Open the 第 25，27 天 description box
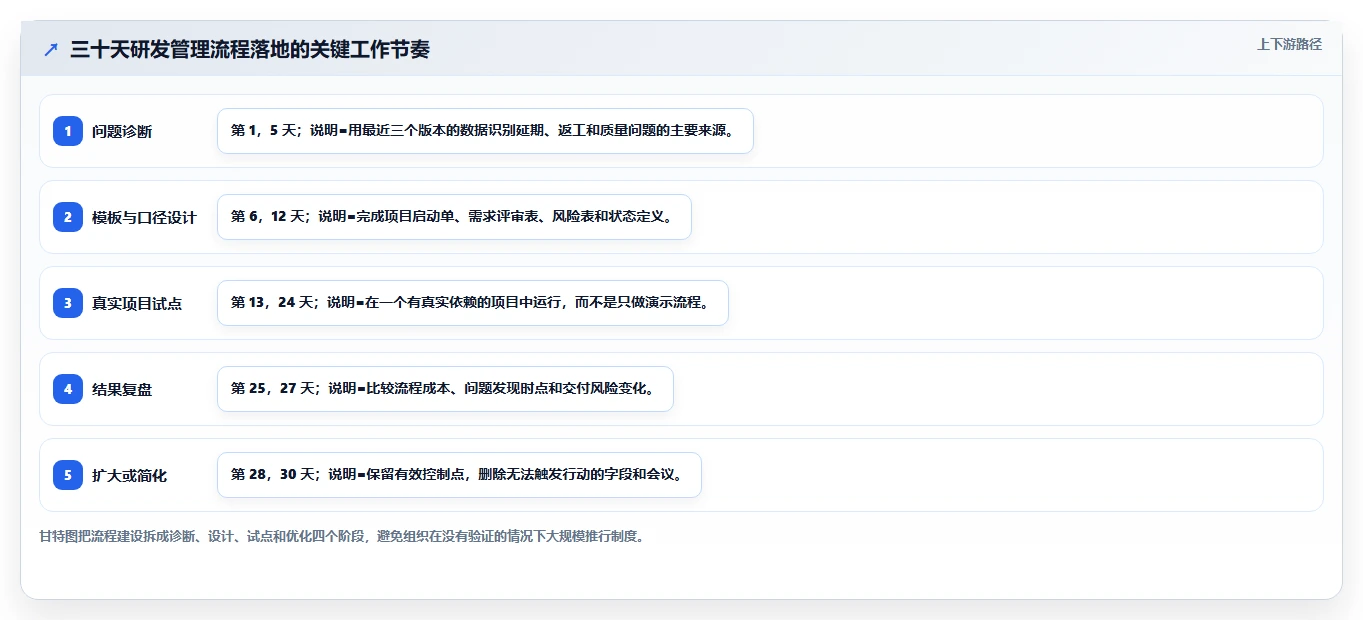Viewport: 1363px width, 620px height. (445, 389)
